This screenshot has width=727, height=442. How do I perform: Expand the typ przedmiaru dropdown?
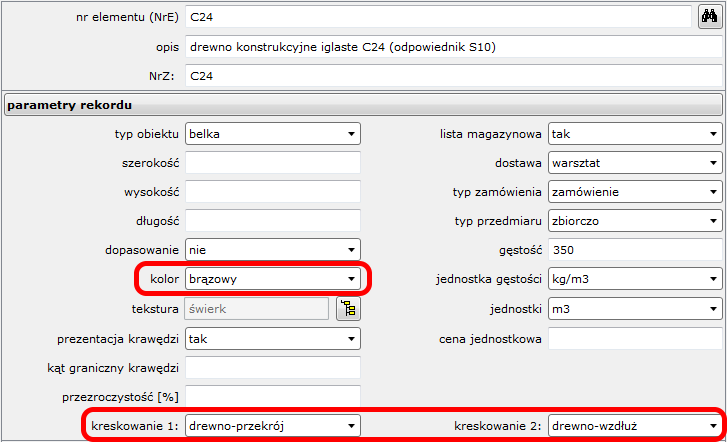click(x=634, y=221)
